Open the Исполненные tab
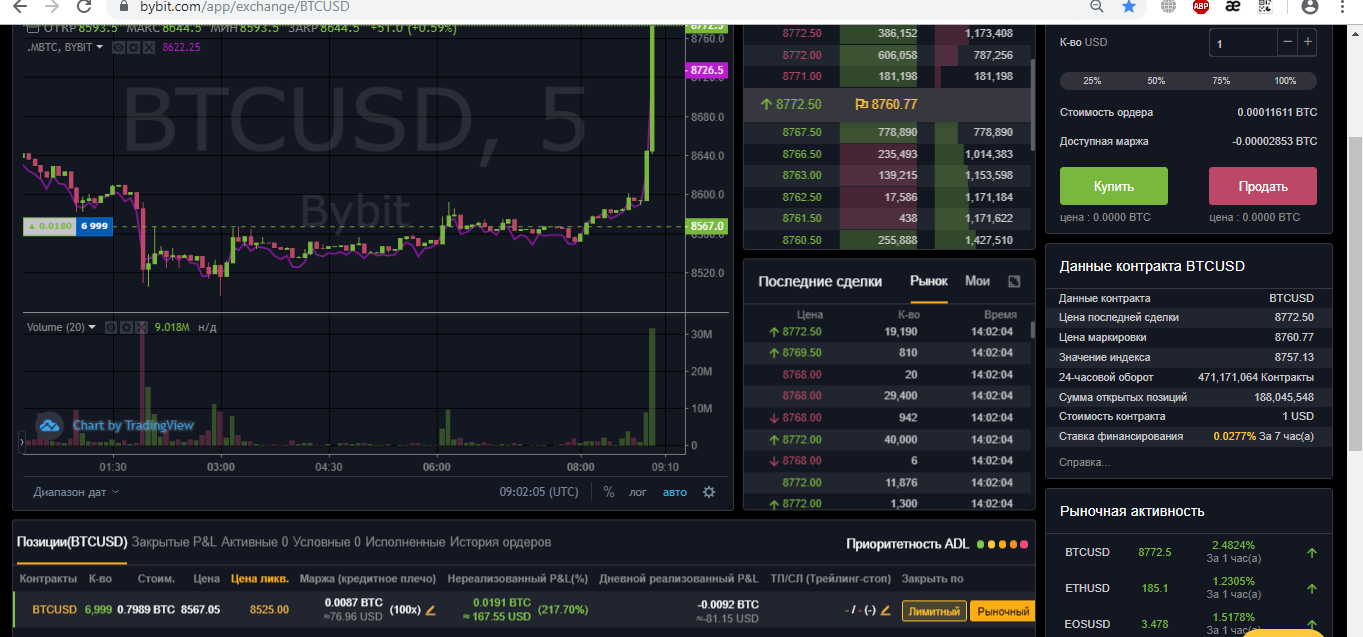 click(x=405, y=542)
